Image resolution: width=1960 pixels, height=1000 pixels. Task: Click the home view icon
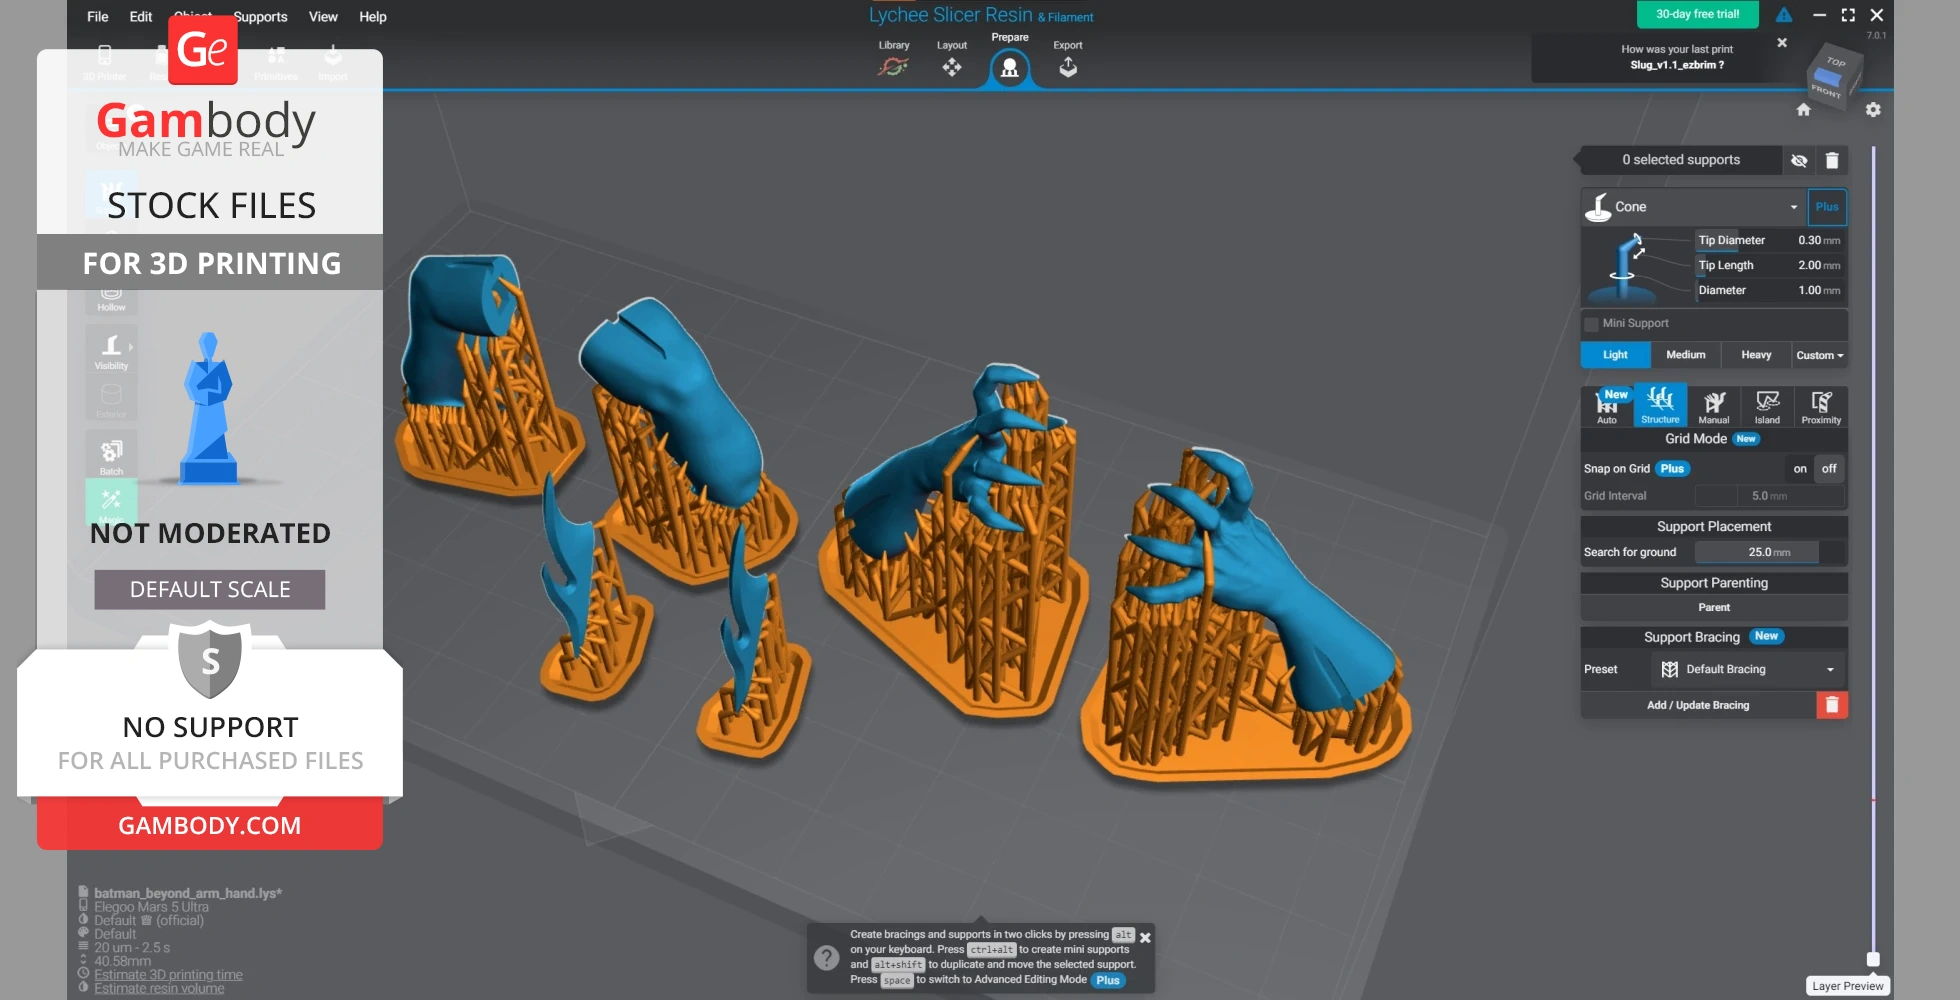click(x=1803, y=110)
